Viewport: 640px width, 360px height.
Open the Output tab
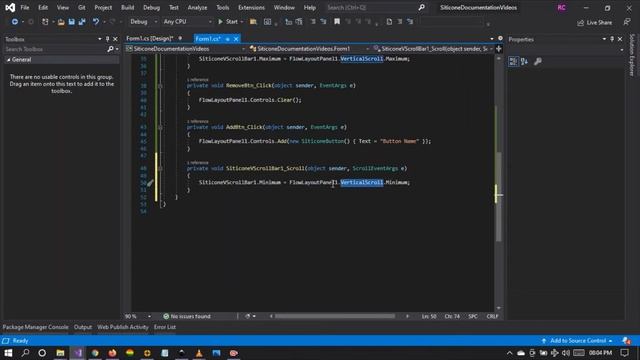pos(83,327)
